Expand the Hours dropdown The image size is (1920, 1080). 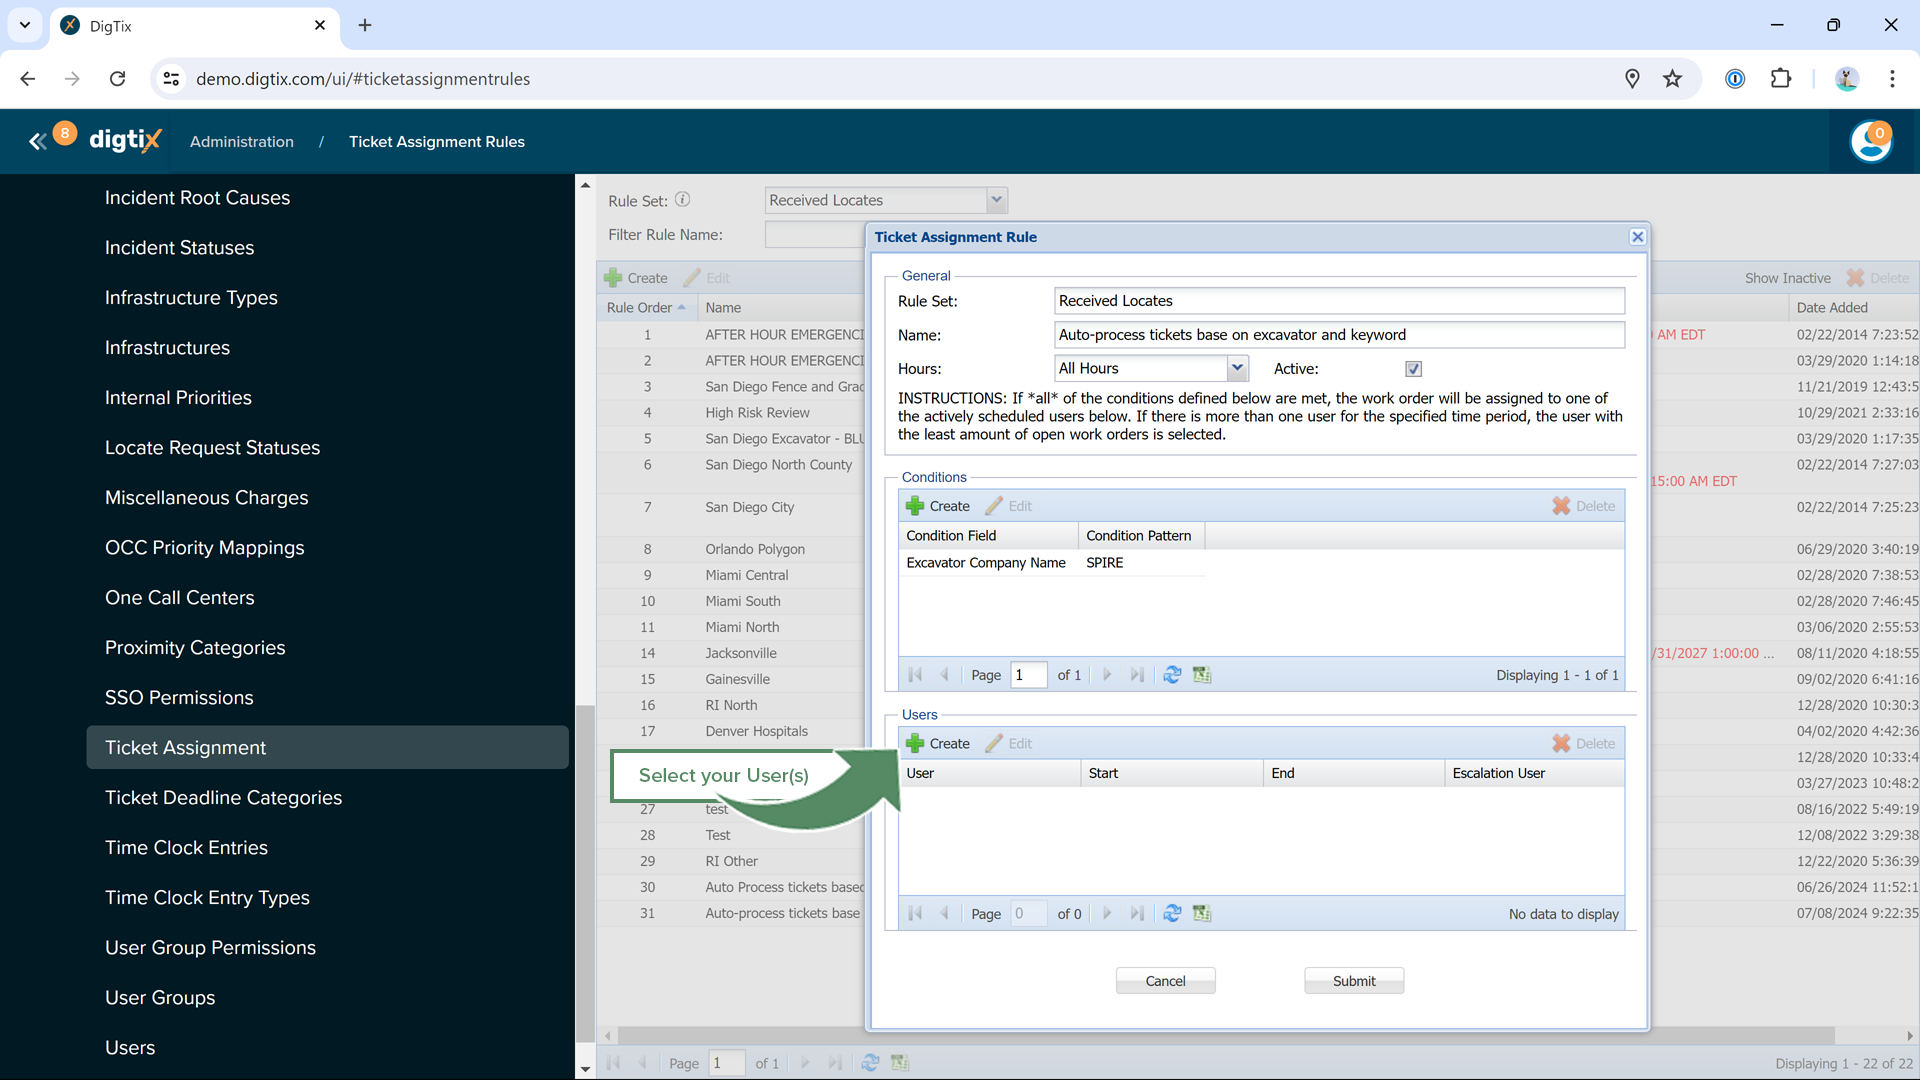pyautogui.click(x=1237, y=368)
